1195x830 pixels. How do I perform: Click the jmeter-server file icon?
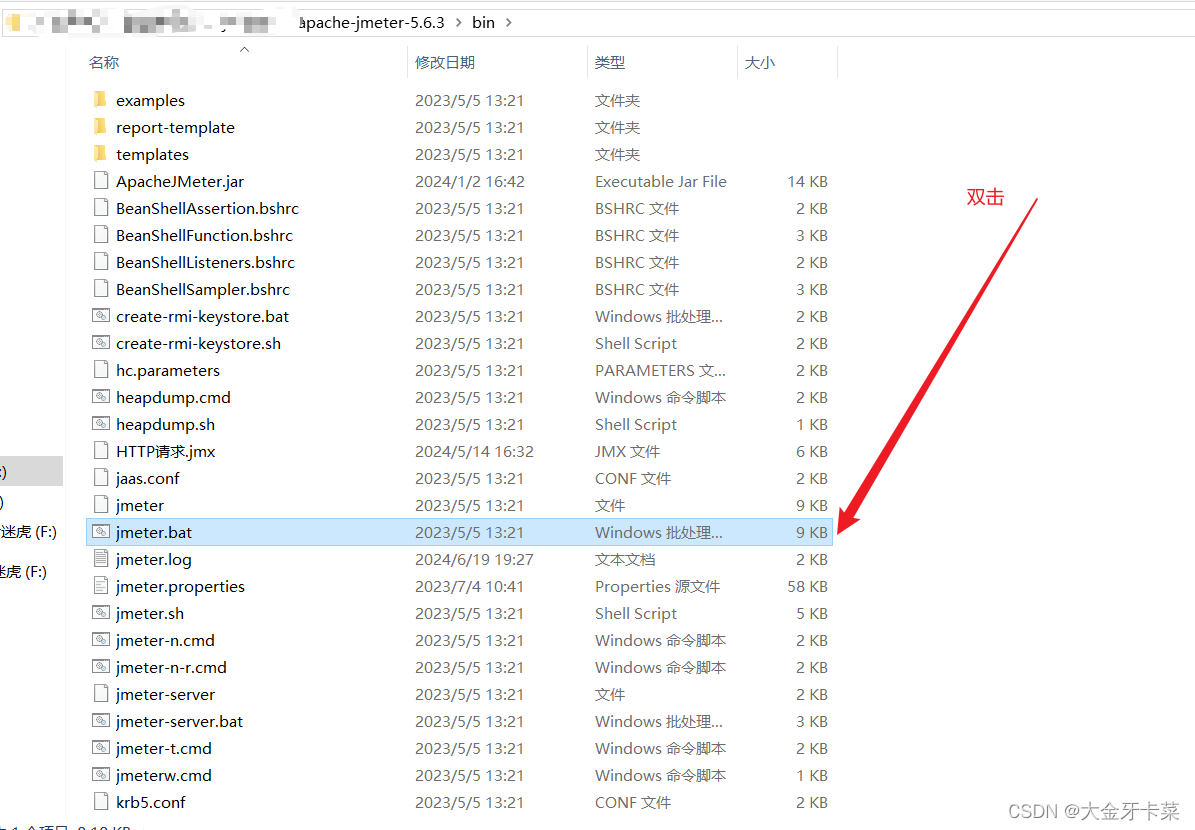(x=101, y=694)
